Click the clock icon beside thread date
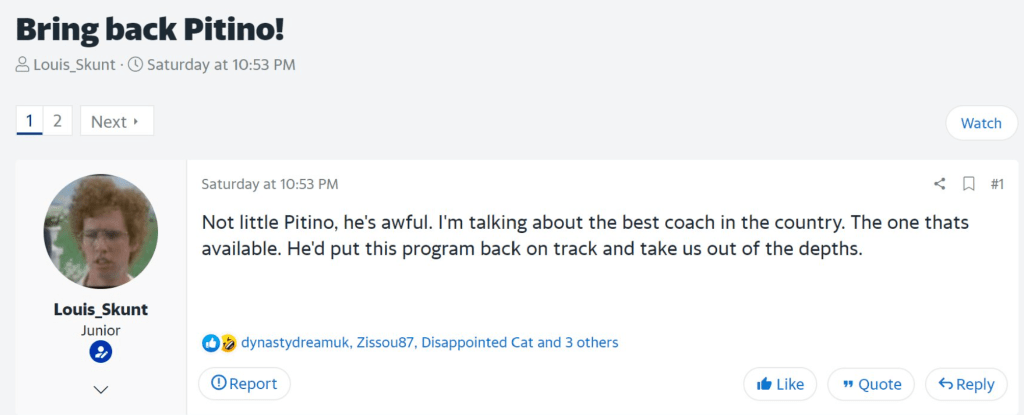The width and height of the screenshot is (1024, 415). pyautogui.click(x=135, y=66)
